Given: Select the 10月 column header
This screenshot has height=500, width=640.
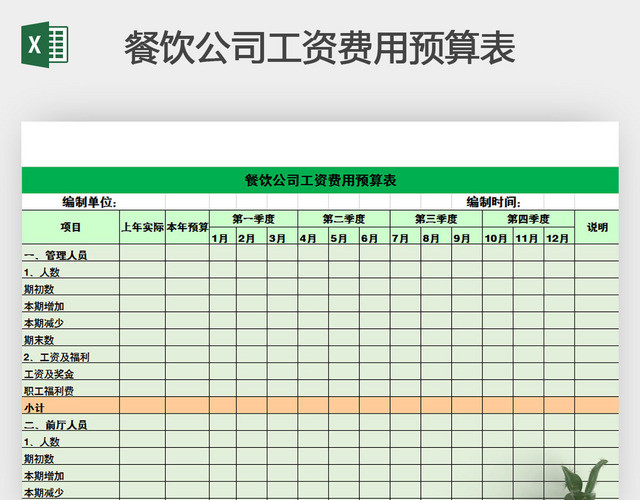Looking at the screenshot, I should tap(498, 238).
